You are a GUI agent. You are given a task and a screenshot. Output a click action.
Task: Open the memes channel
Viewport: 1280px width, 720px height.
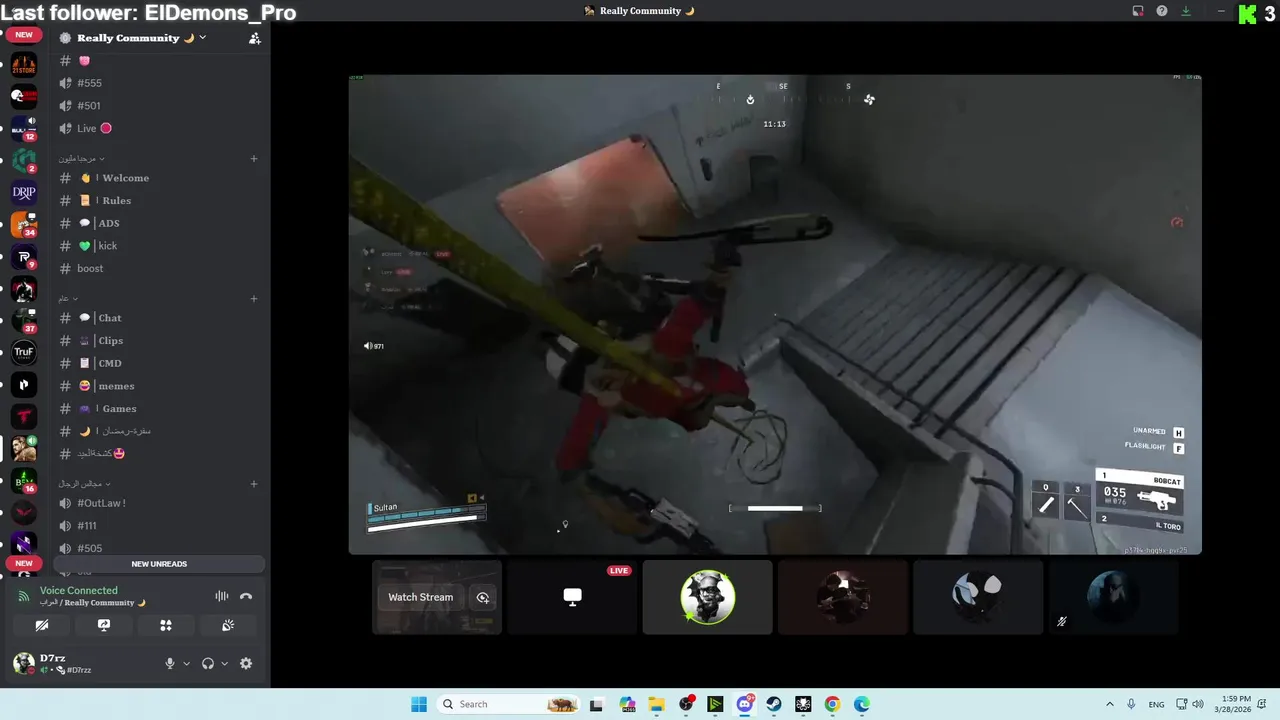point(159,386)
